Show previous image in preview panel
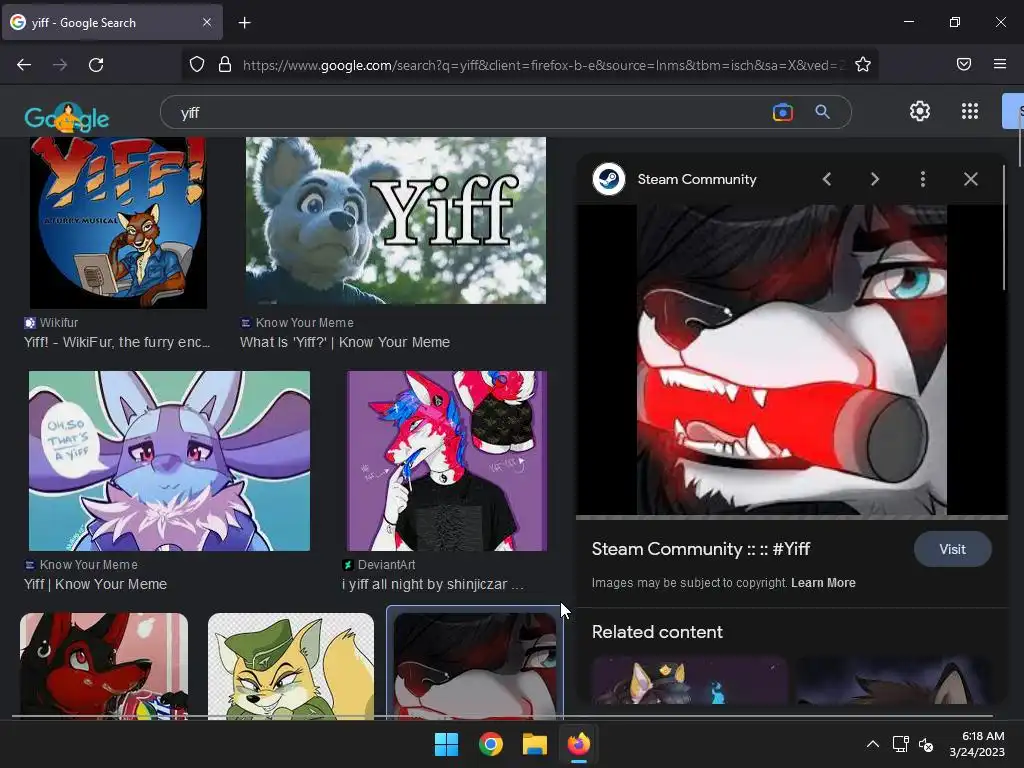 827,179
